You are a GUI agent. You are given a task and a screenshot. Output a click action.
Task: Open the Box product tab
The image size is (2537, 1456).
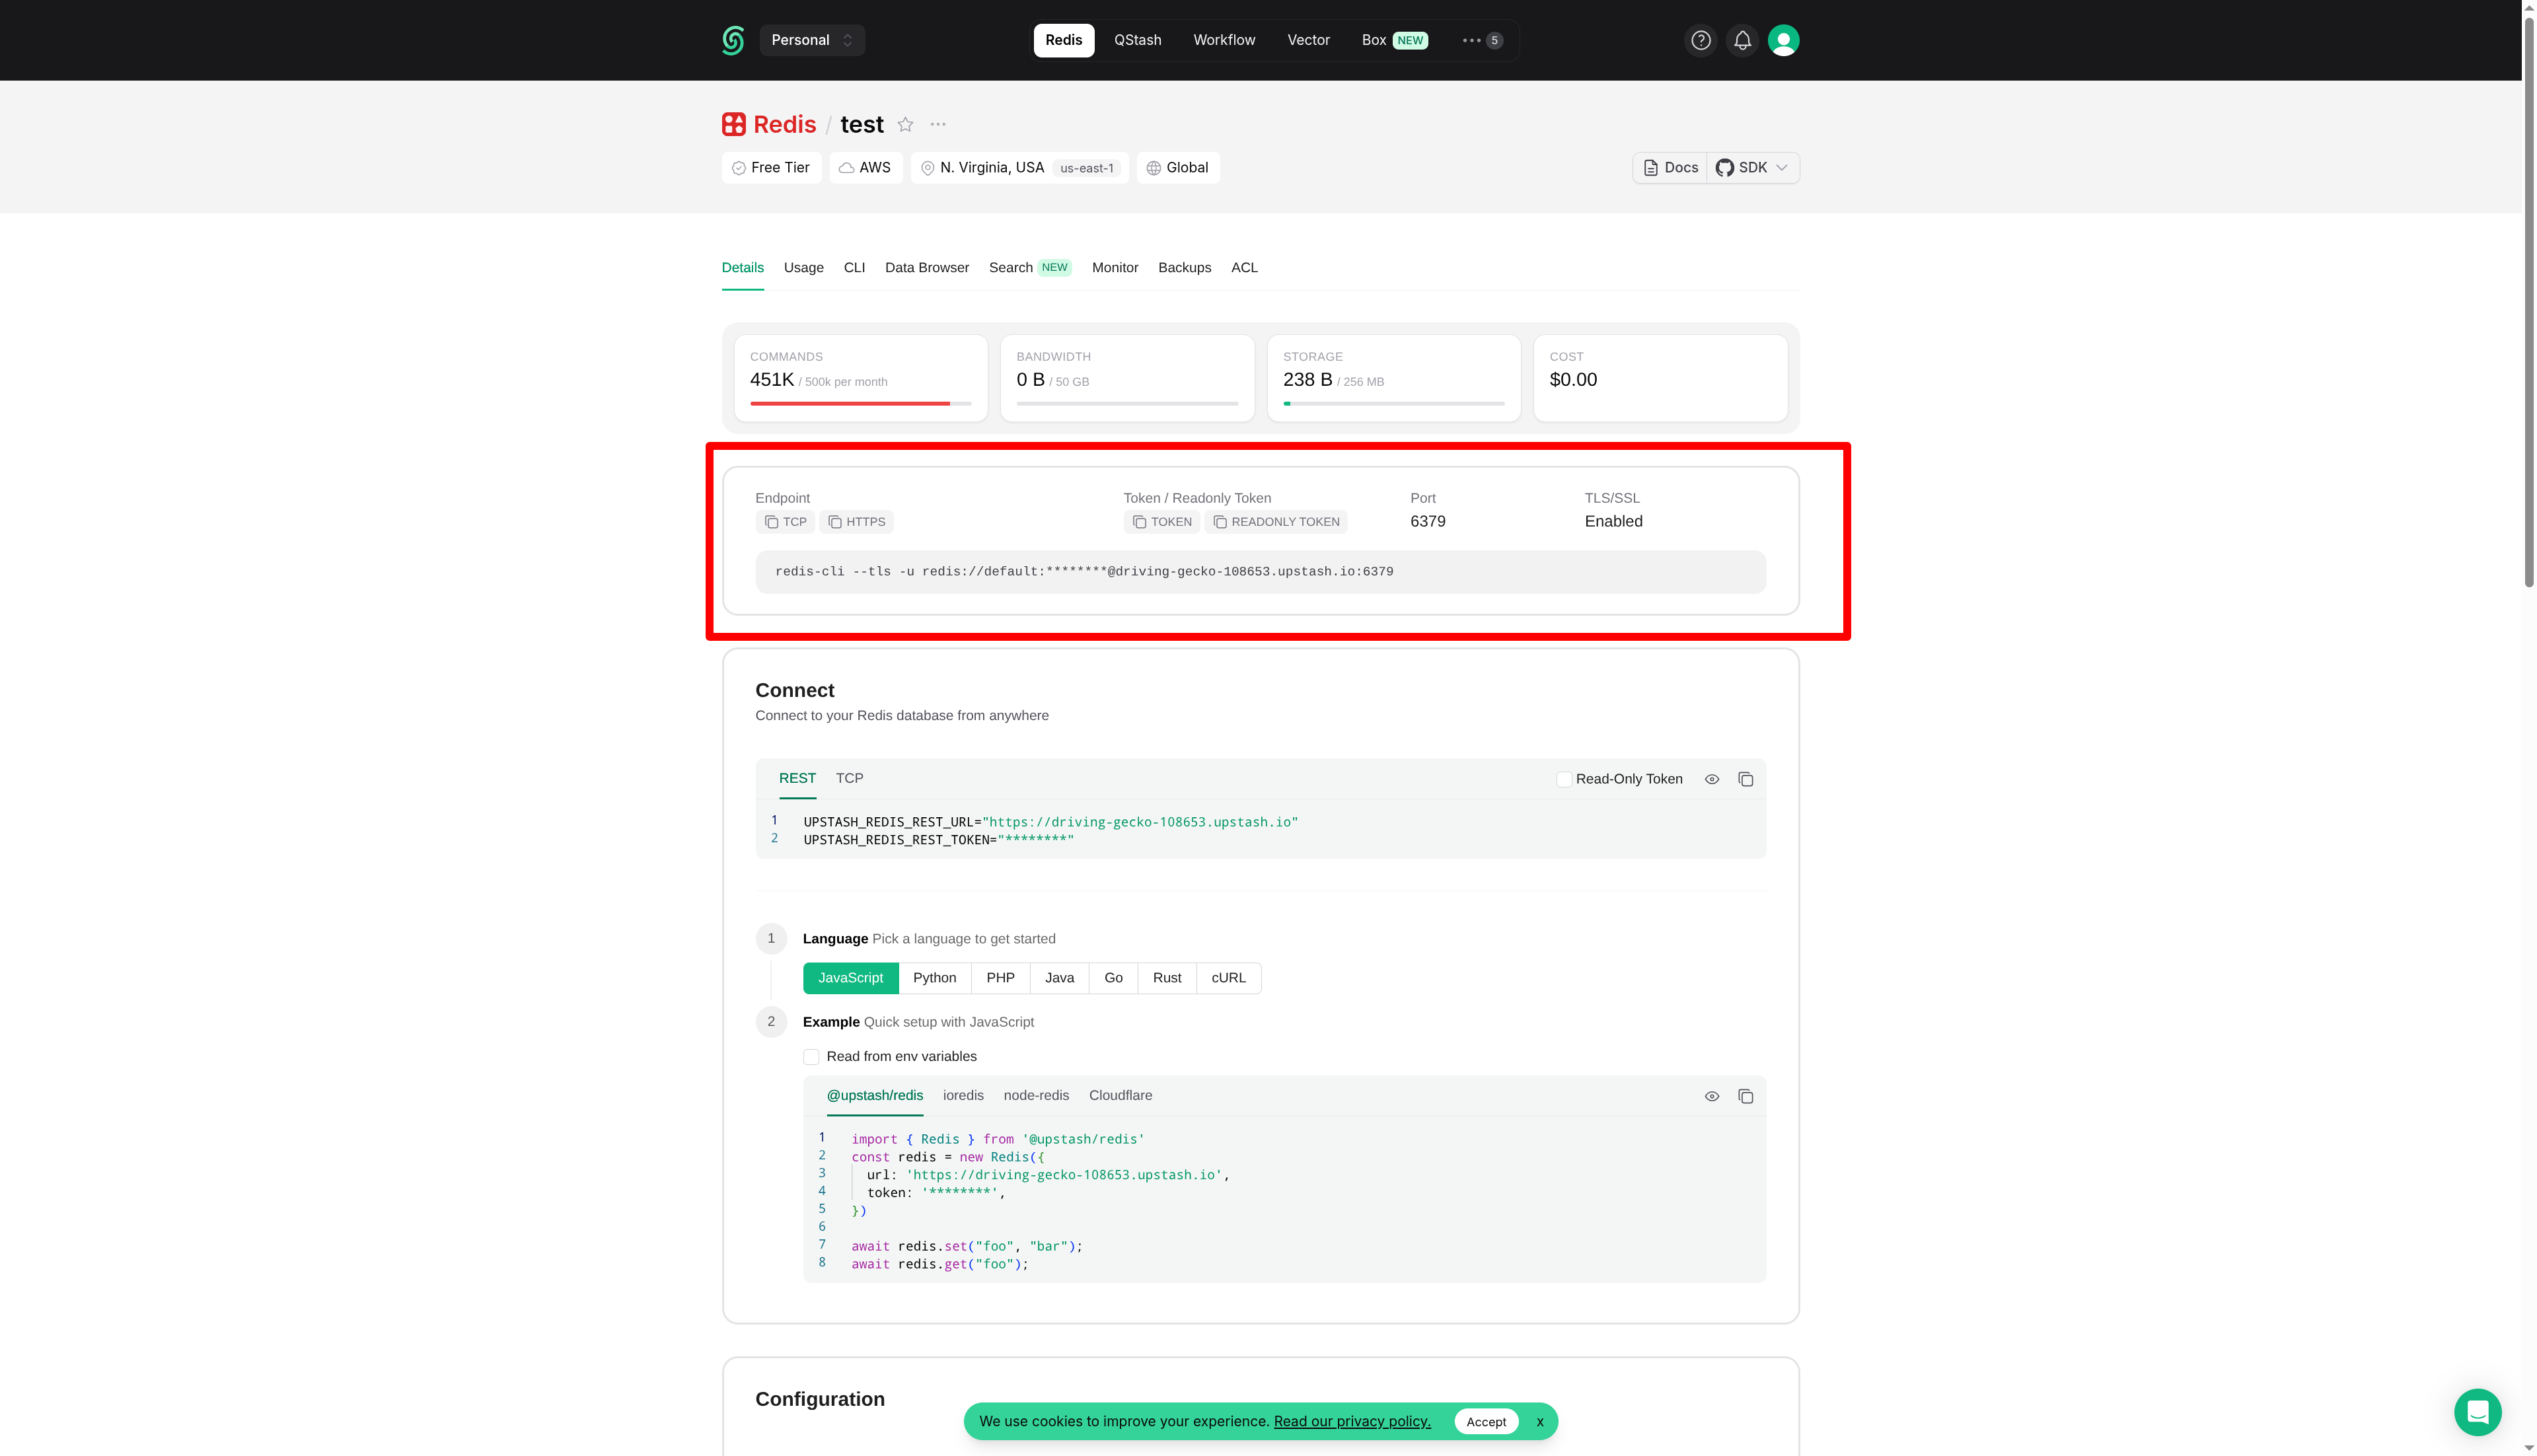click(x=1394, y=40)
